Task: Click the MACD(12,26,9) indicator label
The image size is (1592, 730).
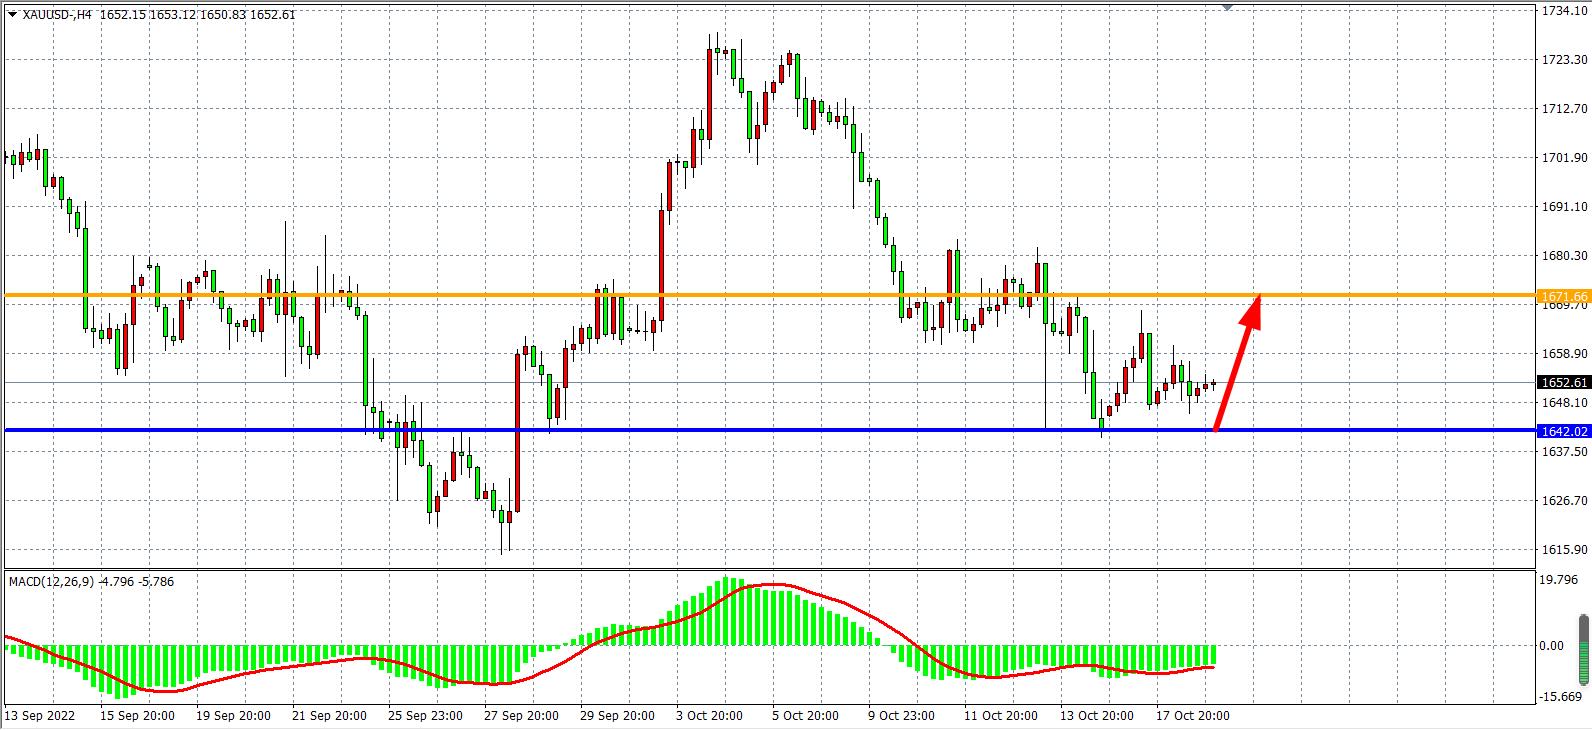Action: (52, 581)
